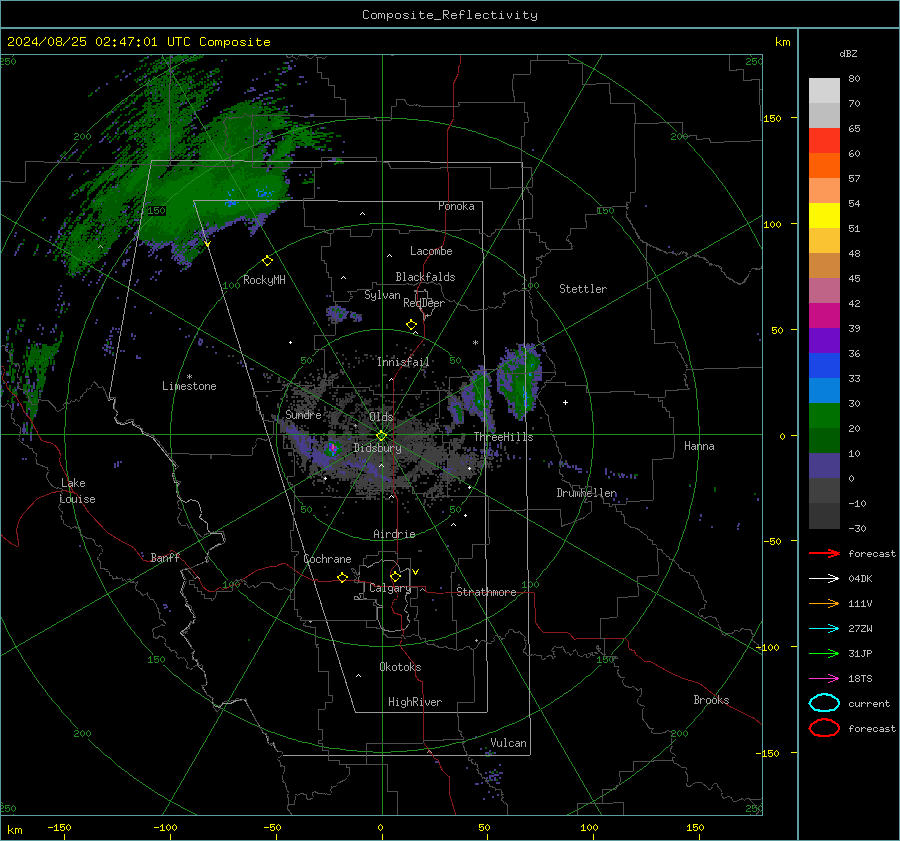Click the Strathmore label

point(486,592)
